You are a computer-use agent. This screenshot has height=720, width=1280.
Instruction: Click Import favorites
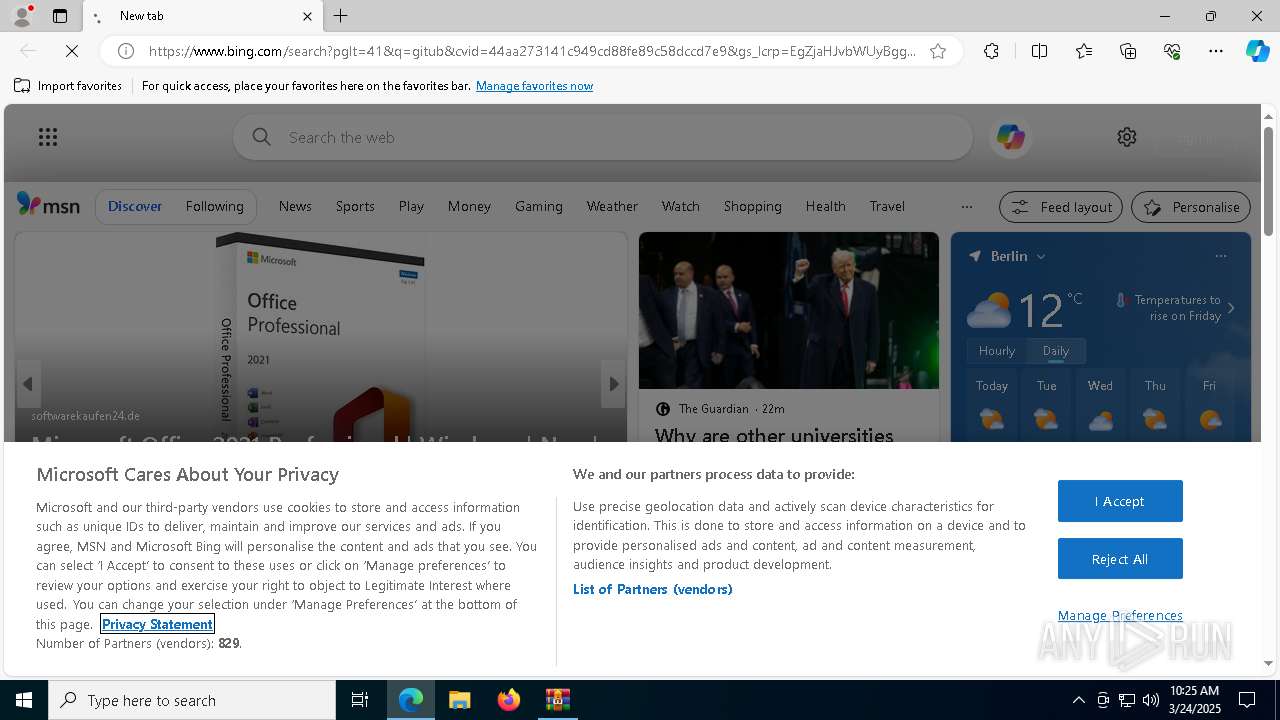point(68,86)
